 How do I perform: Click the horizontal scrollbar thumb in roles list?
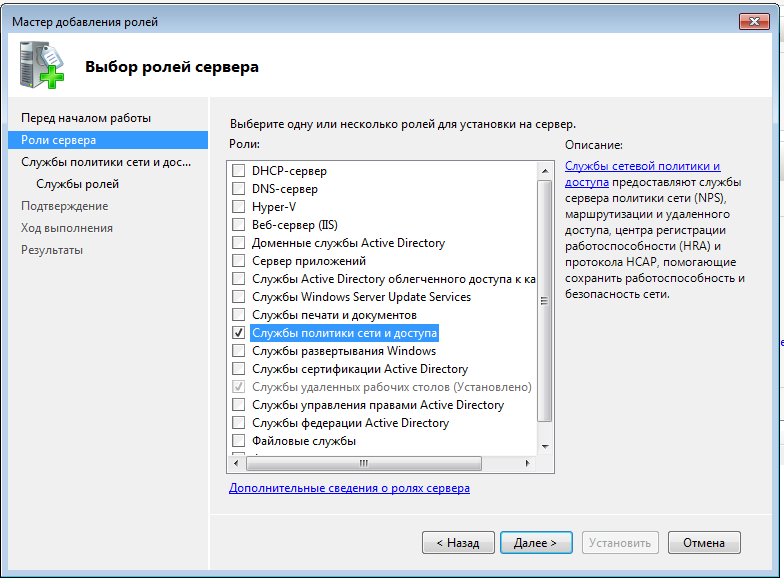click(363, 463)
